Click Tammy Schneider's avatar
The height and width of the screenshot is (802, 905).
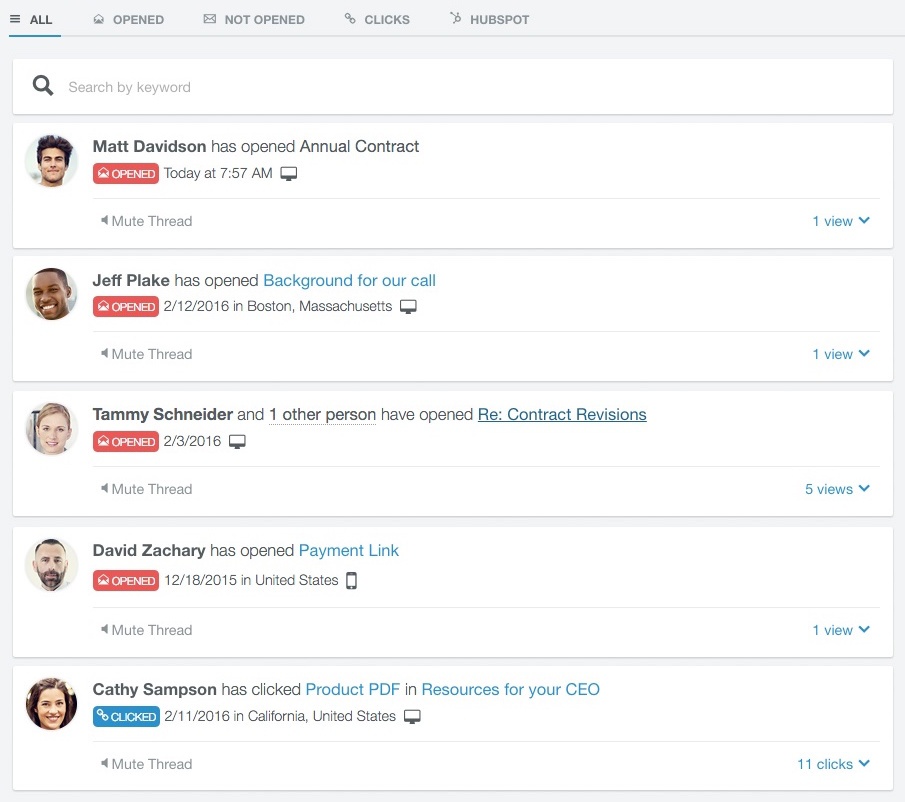[x=51, y=428]
